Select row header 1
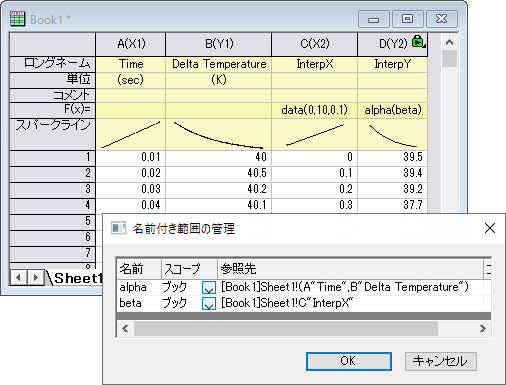Screen dimensions: 506x385 [x=53, y=158]
